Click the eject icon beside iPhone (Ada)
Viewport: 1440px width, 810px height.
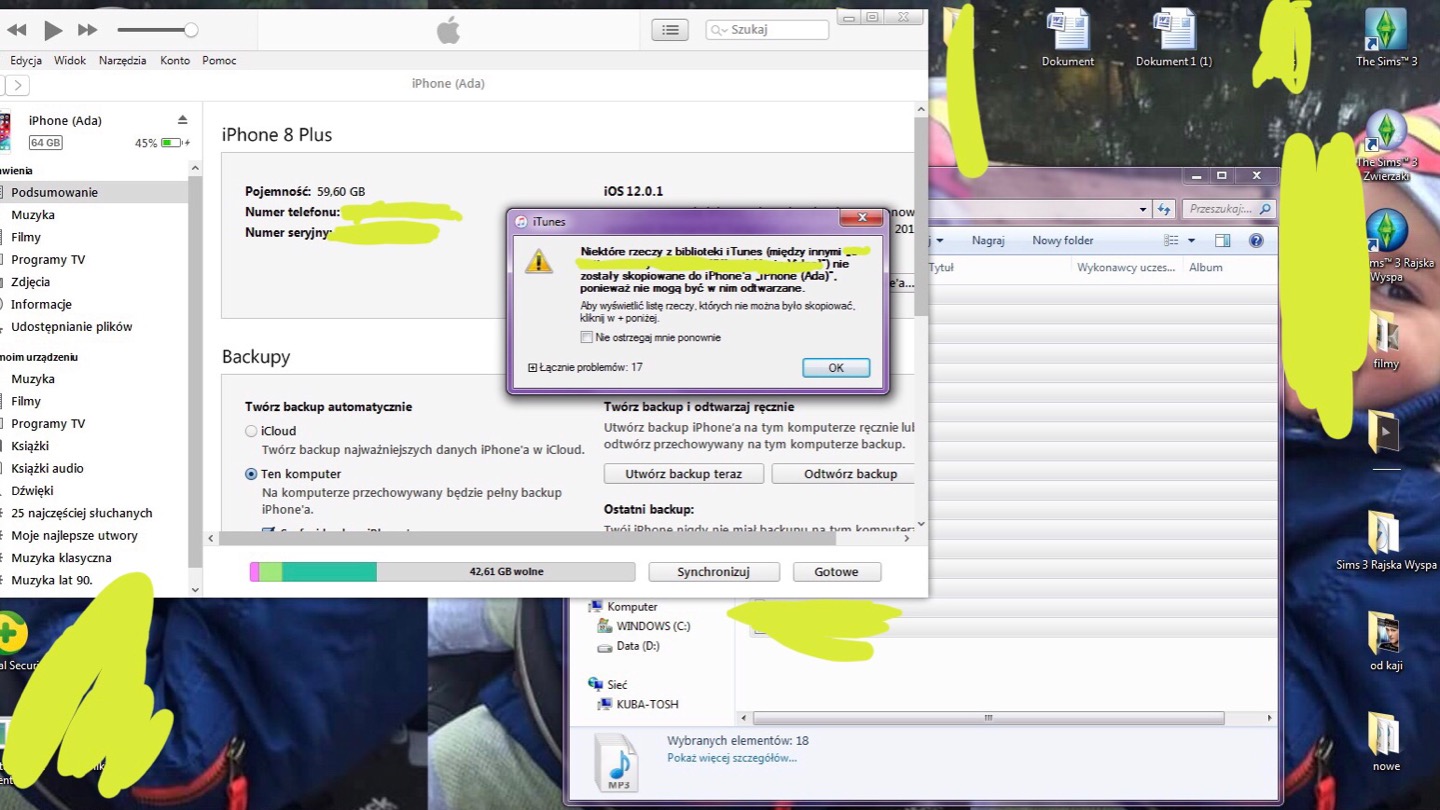[182, 120]
